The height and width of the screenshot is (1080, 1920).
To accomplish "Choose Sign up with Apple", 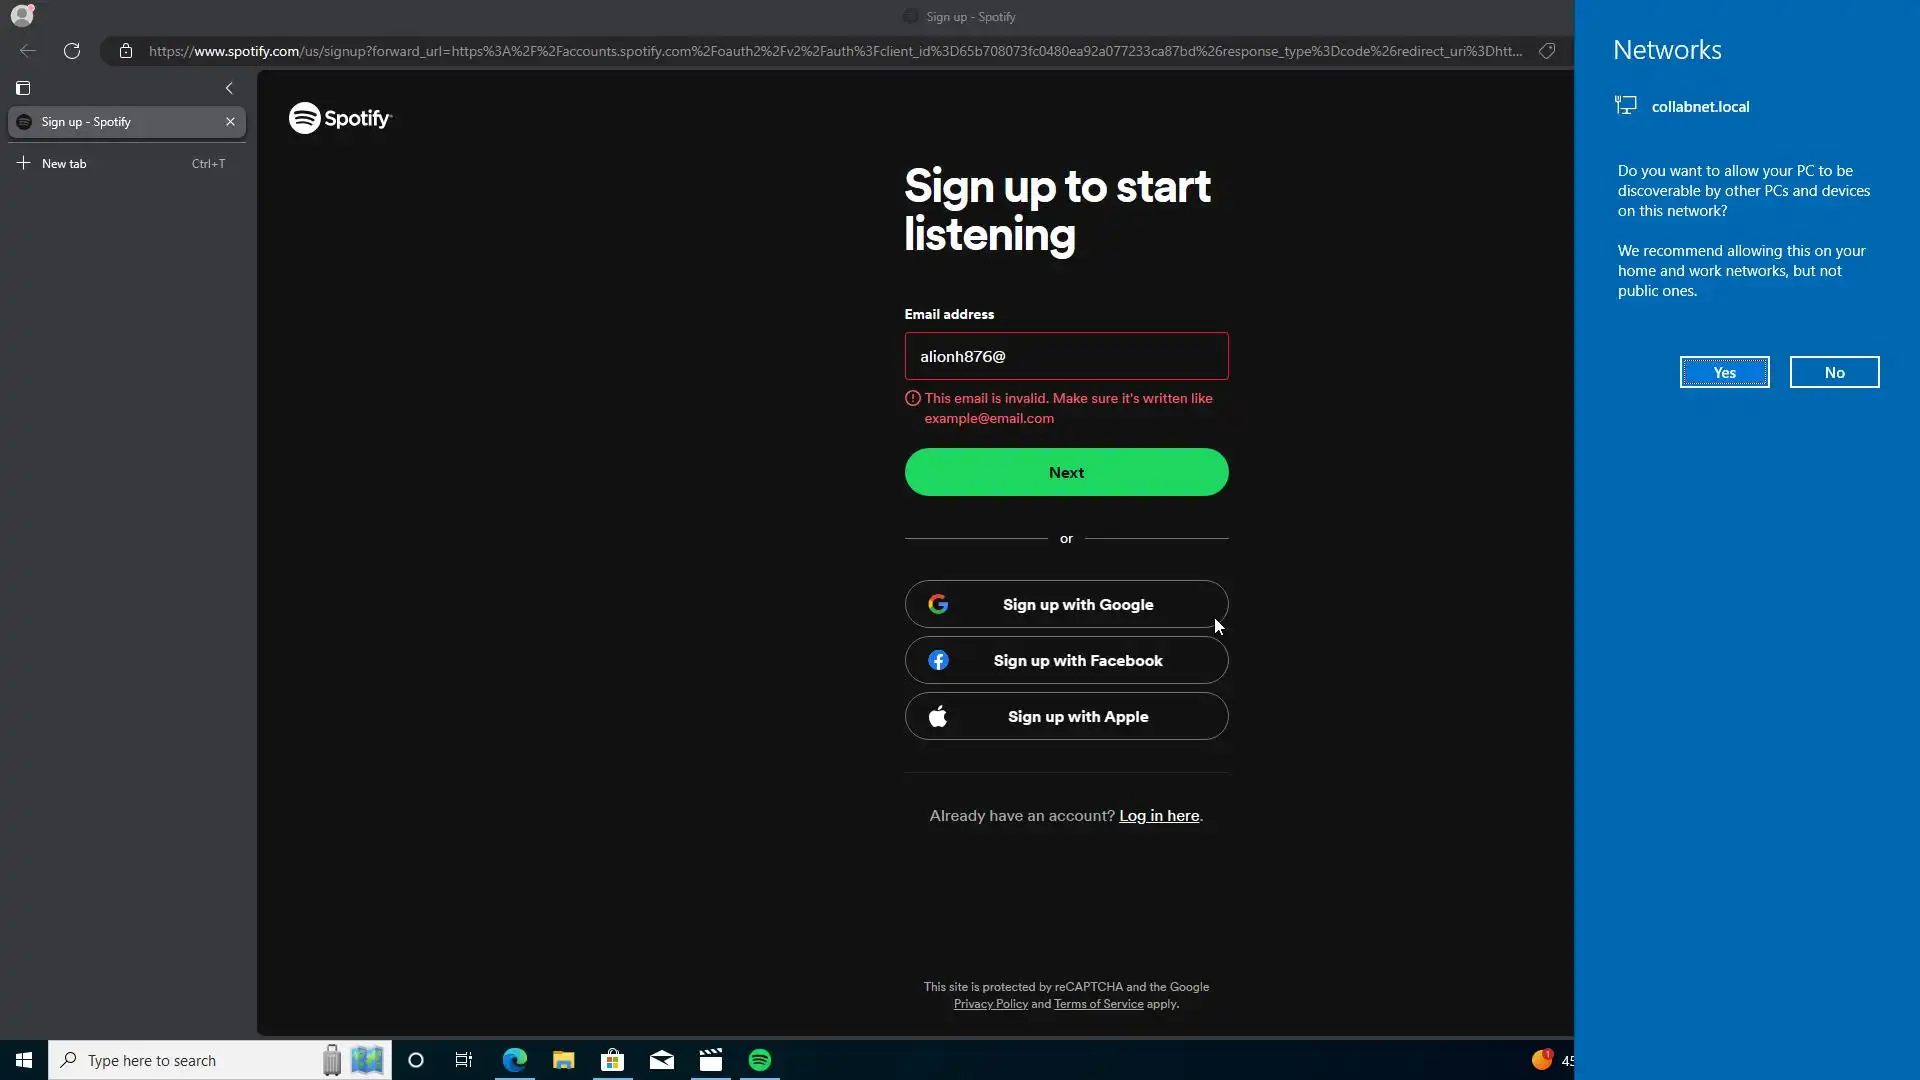I will tap(1066, 716).
